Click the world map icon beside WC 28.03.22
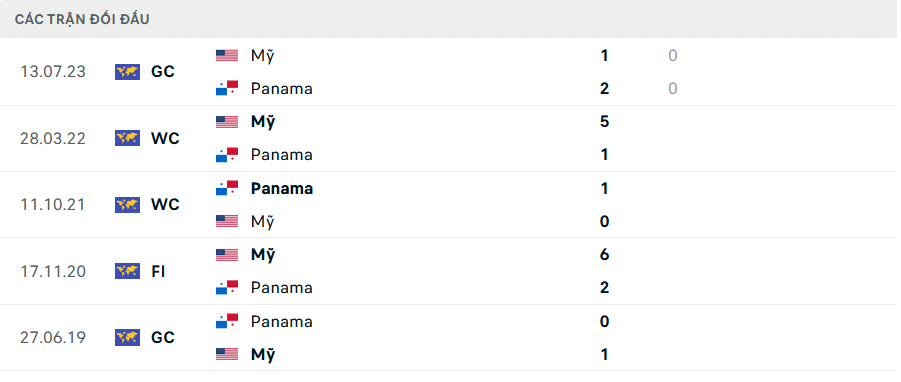 point(128,138)
